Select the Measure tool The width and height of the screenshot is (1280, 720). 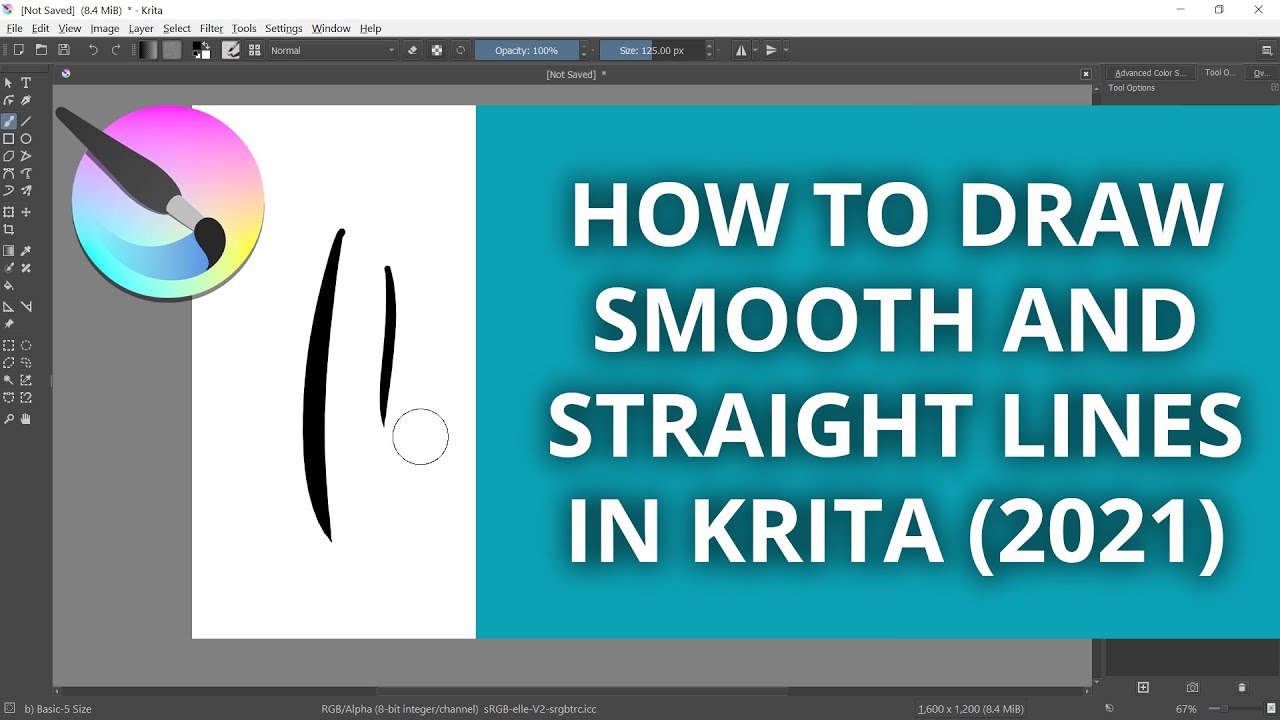pos(26,307)
